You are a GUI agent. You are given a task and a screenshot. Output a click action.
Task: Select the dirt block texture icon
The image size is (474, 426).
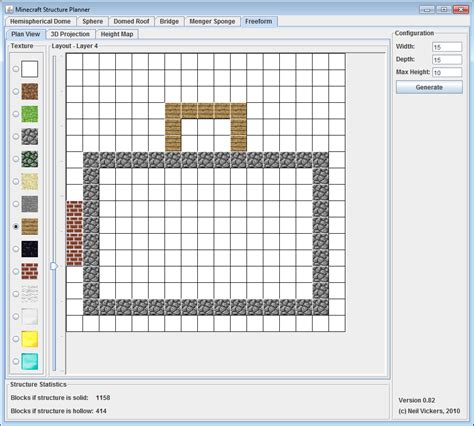coord(30,91)
